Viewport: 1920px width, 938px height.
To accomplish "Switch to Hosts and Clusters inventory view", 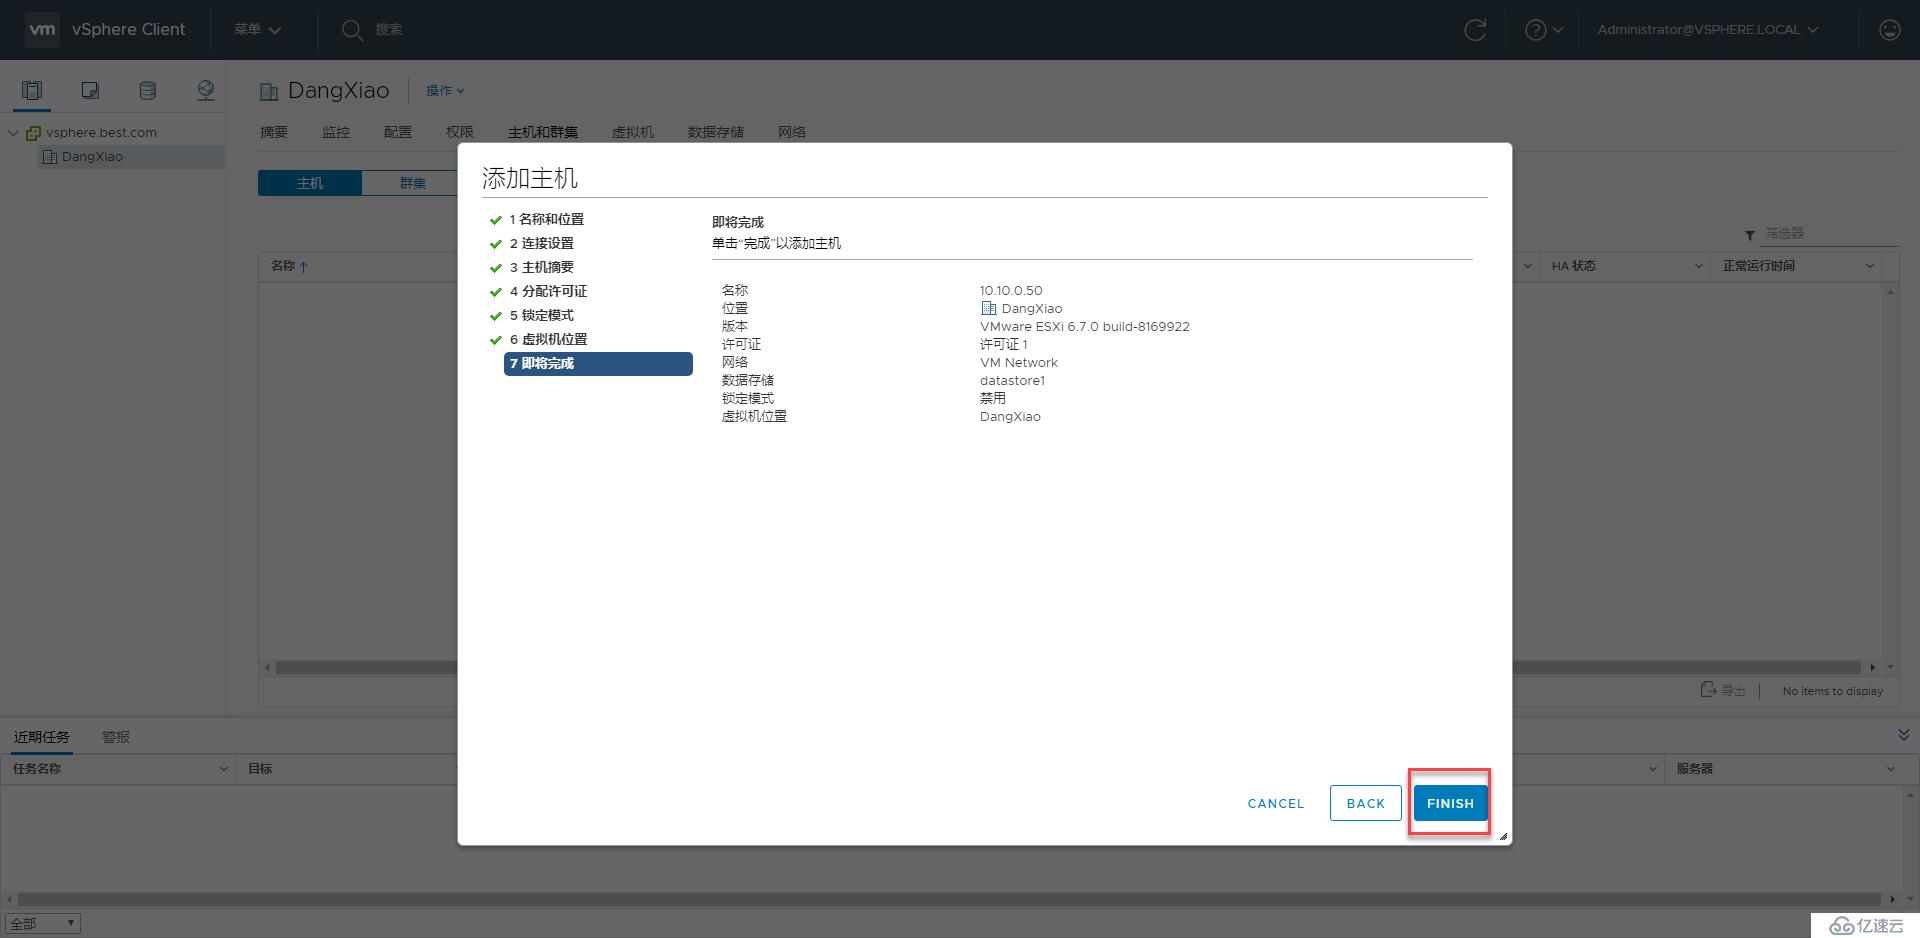I will pos(32,91).
